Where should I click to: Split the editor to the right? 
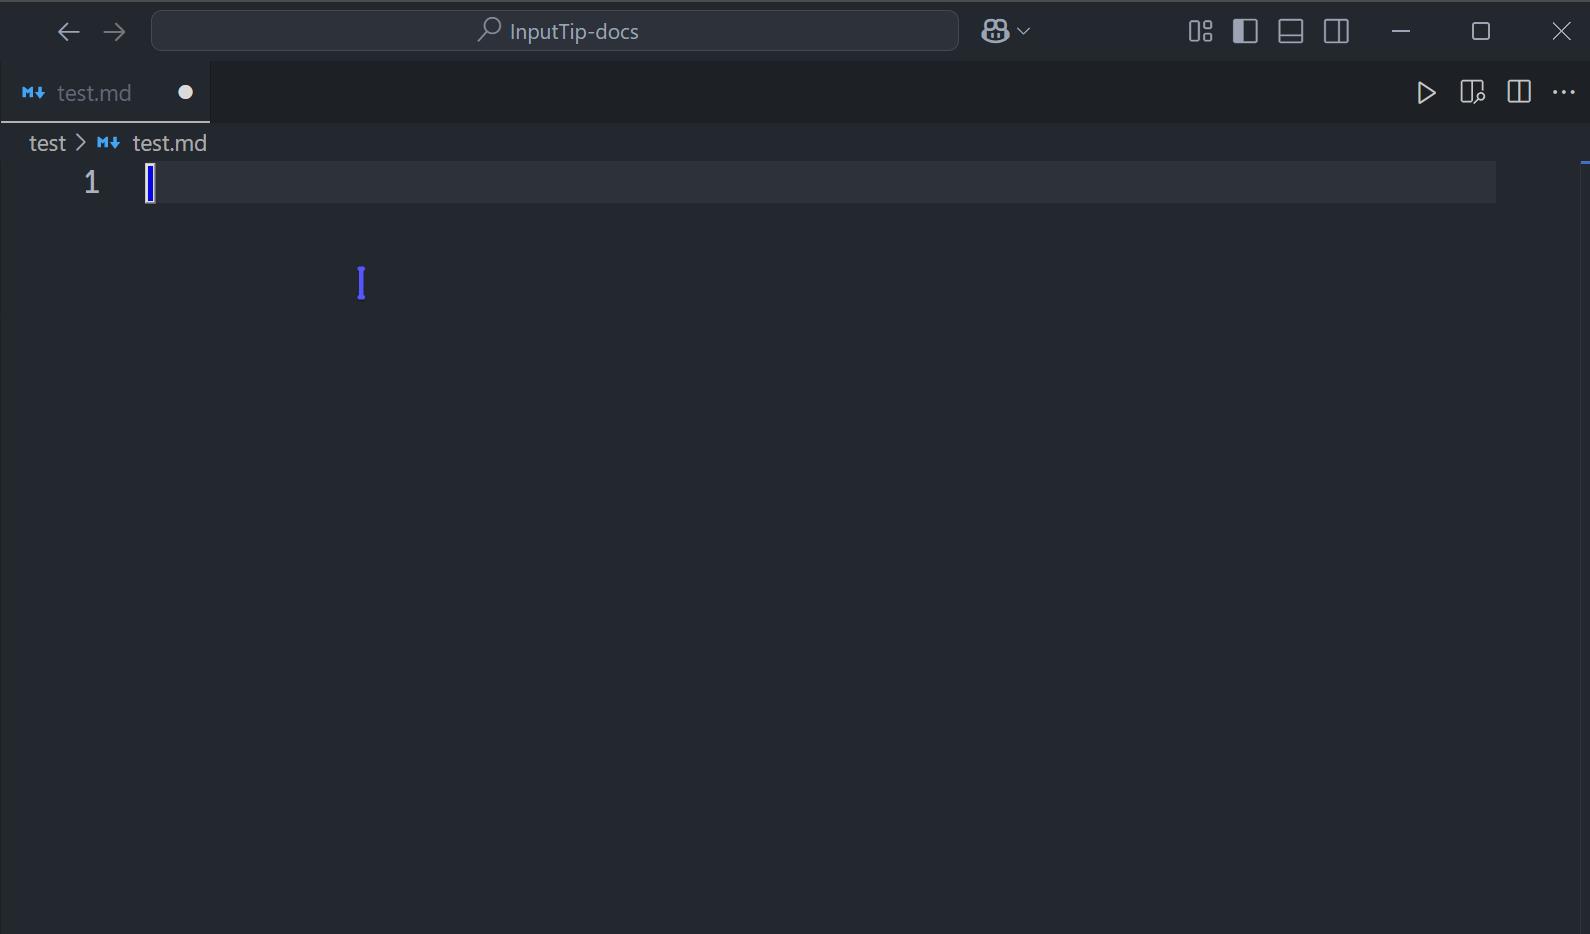pyautogui.click(x=1519, y=93)
